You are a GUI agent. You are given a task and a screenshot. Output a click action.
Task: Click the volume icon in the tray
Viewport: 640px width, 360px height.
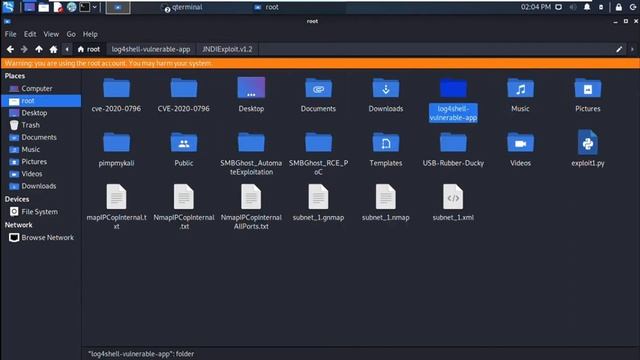pyautogui.click(x=573, y=7)
